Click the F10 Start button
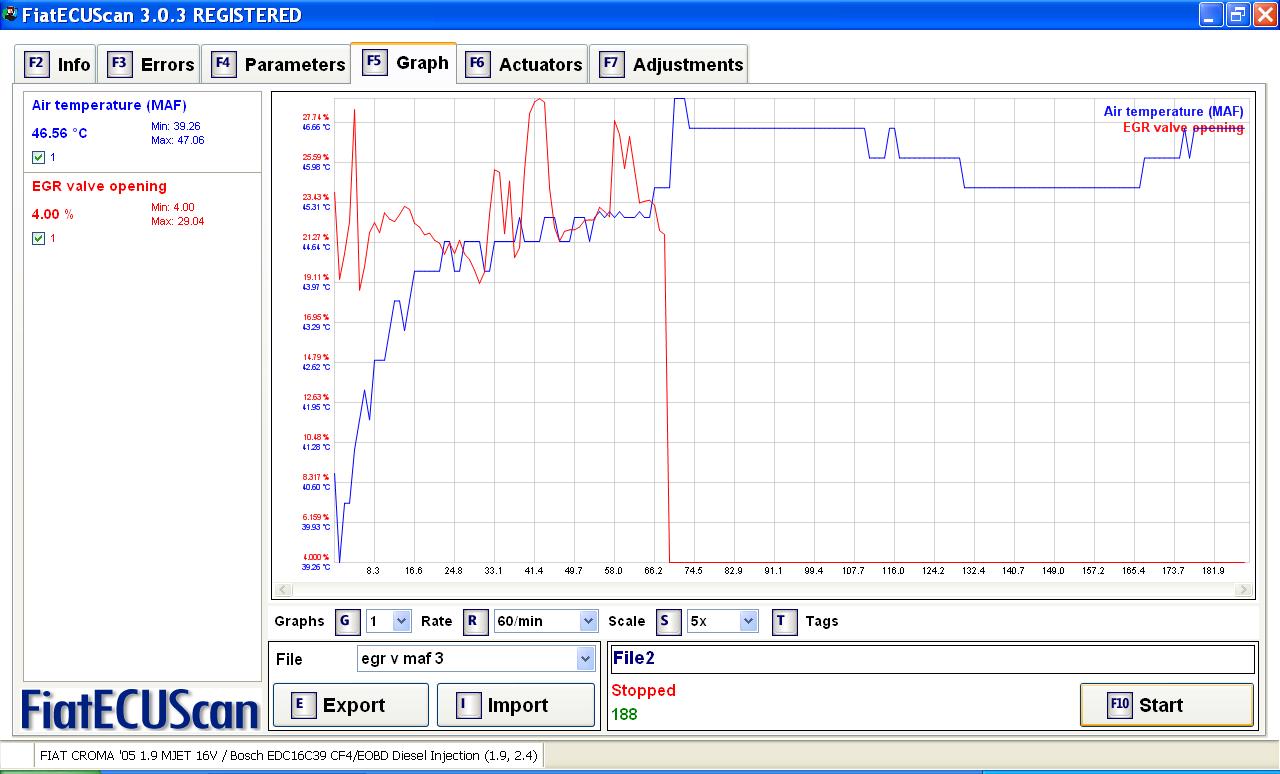 (1166, 705)
